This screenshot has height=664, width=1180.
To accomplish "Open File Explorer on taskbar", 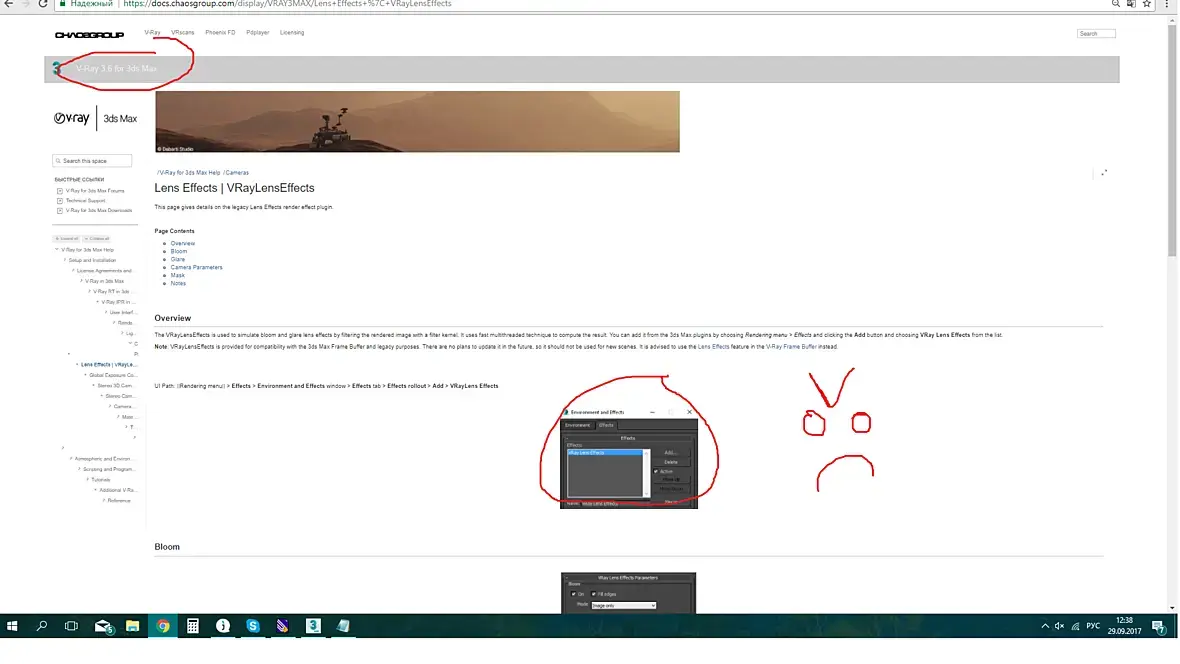I will (132, 626).
